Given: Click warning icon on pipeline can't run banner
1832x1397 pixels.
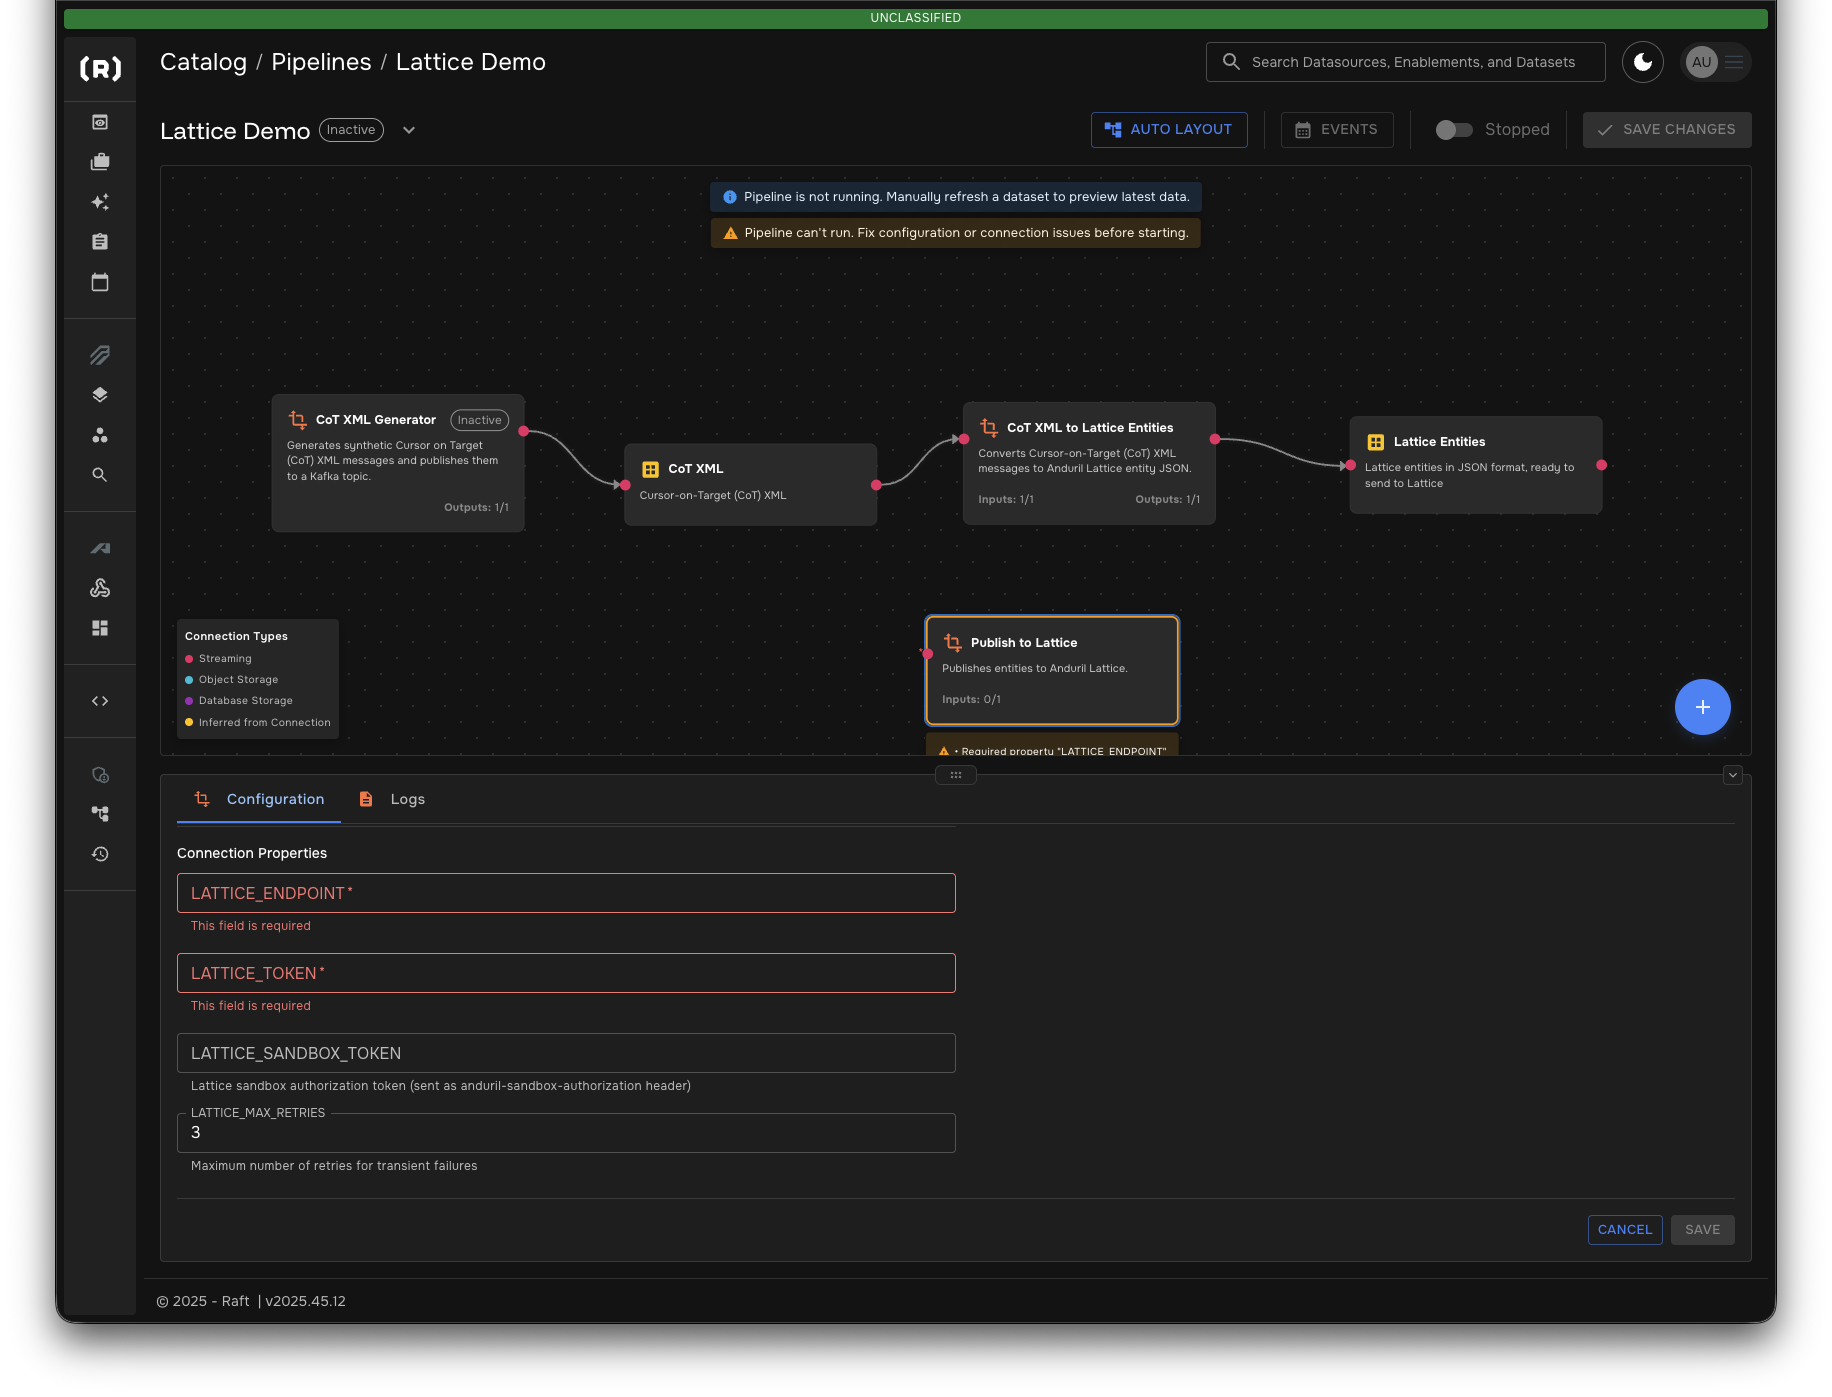Looking at the screenshot, I should 731,233.
